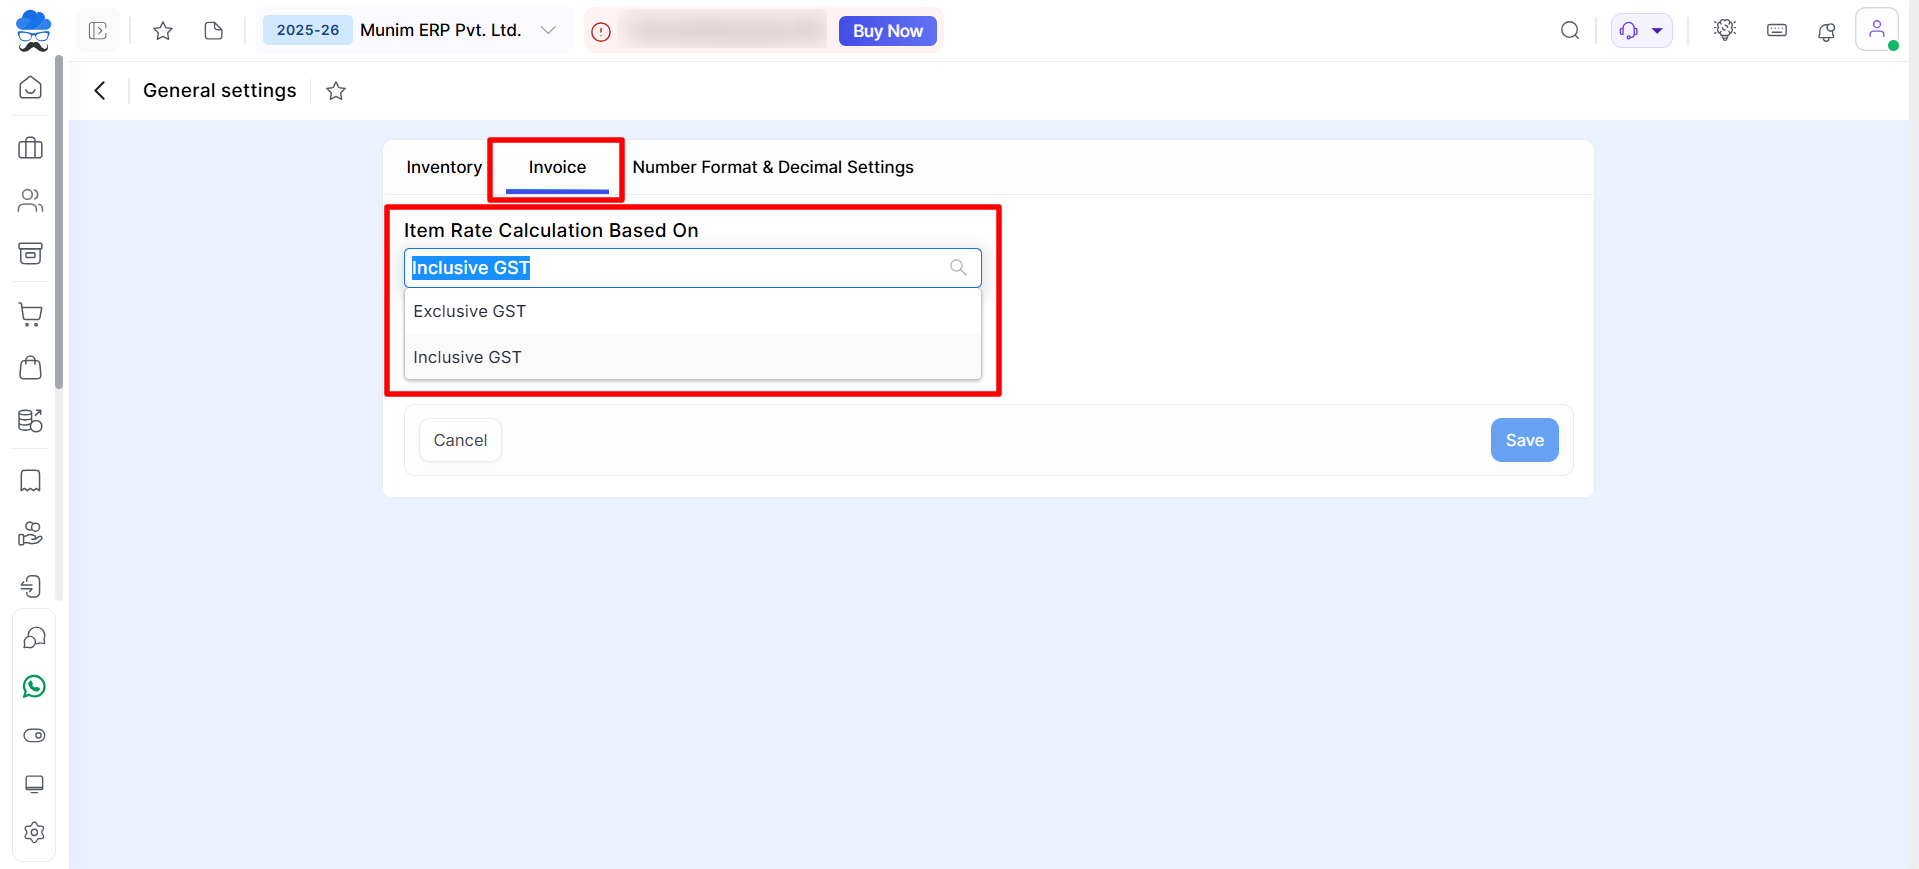Image resolution: width=1919 pixels, height=869 pixels.
Task: Click the Cancel button
Action: tap(460, 440)
